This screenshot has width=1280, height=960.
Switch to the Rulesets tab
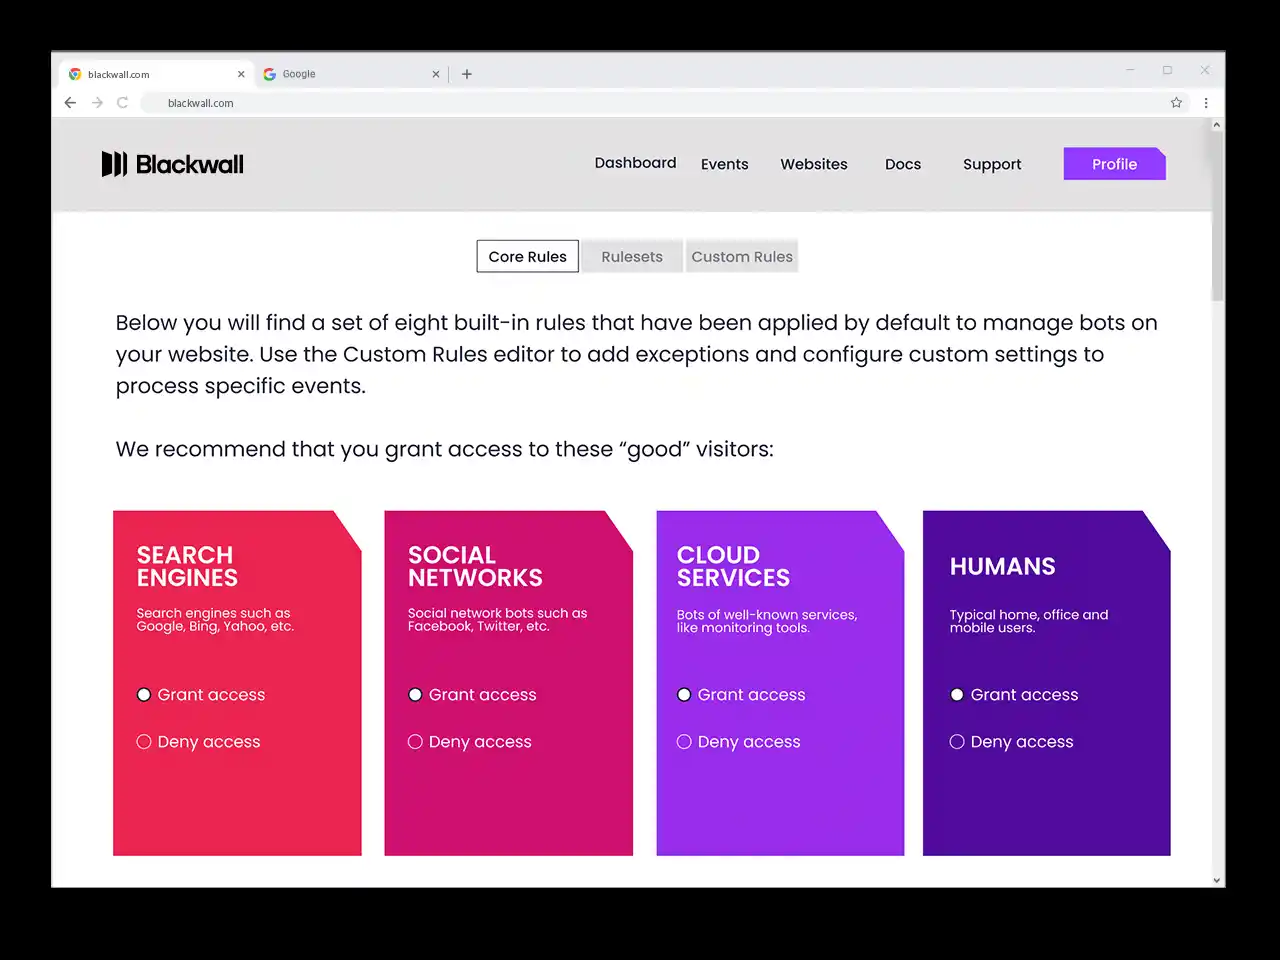[x=632, y=257]
